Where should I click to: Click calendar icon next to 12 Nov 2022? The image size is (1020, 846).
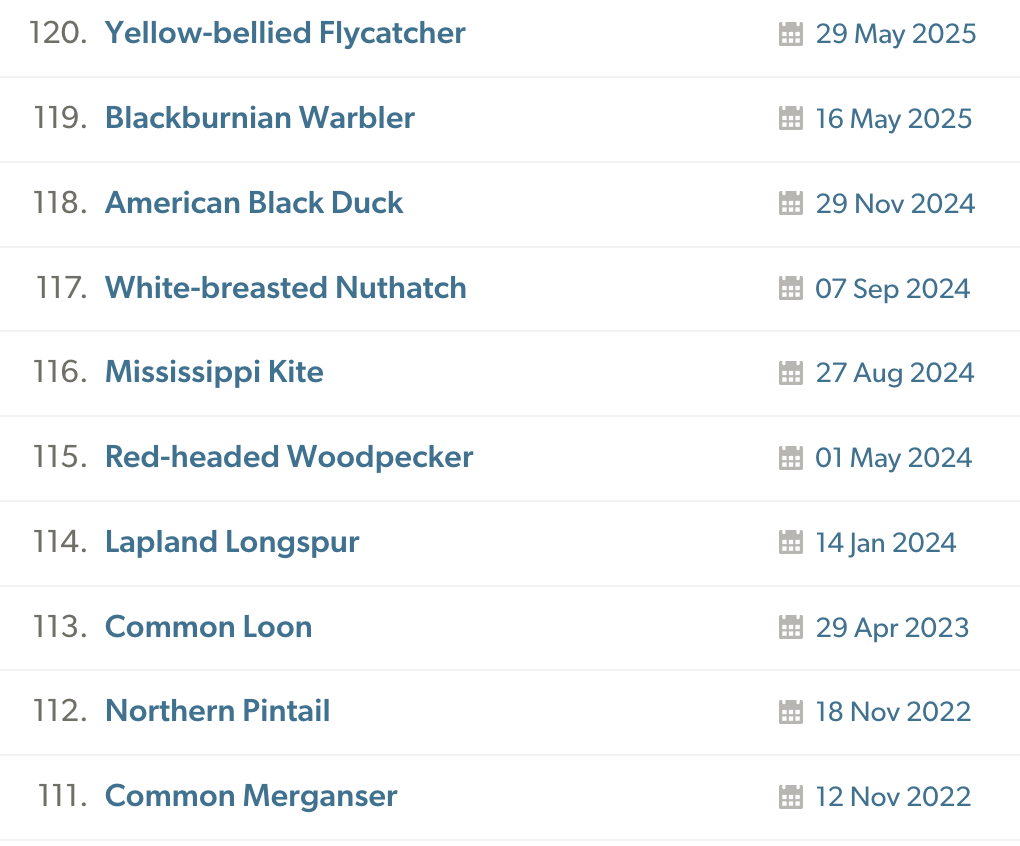point(790,797)
